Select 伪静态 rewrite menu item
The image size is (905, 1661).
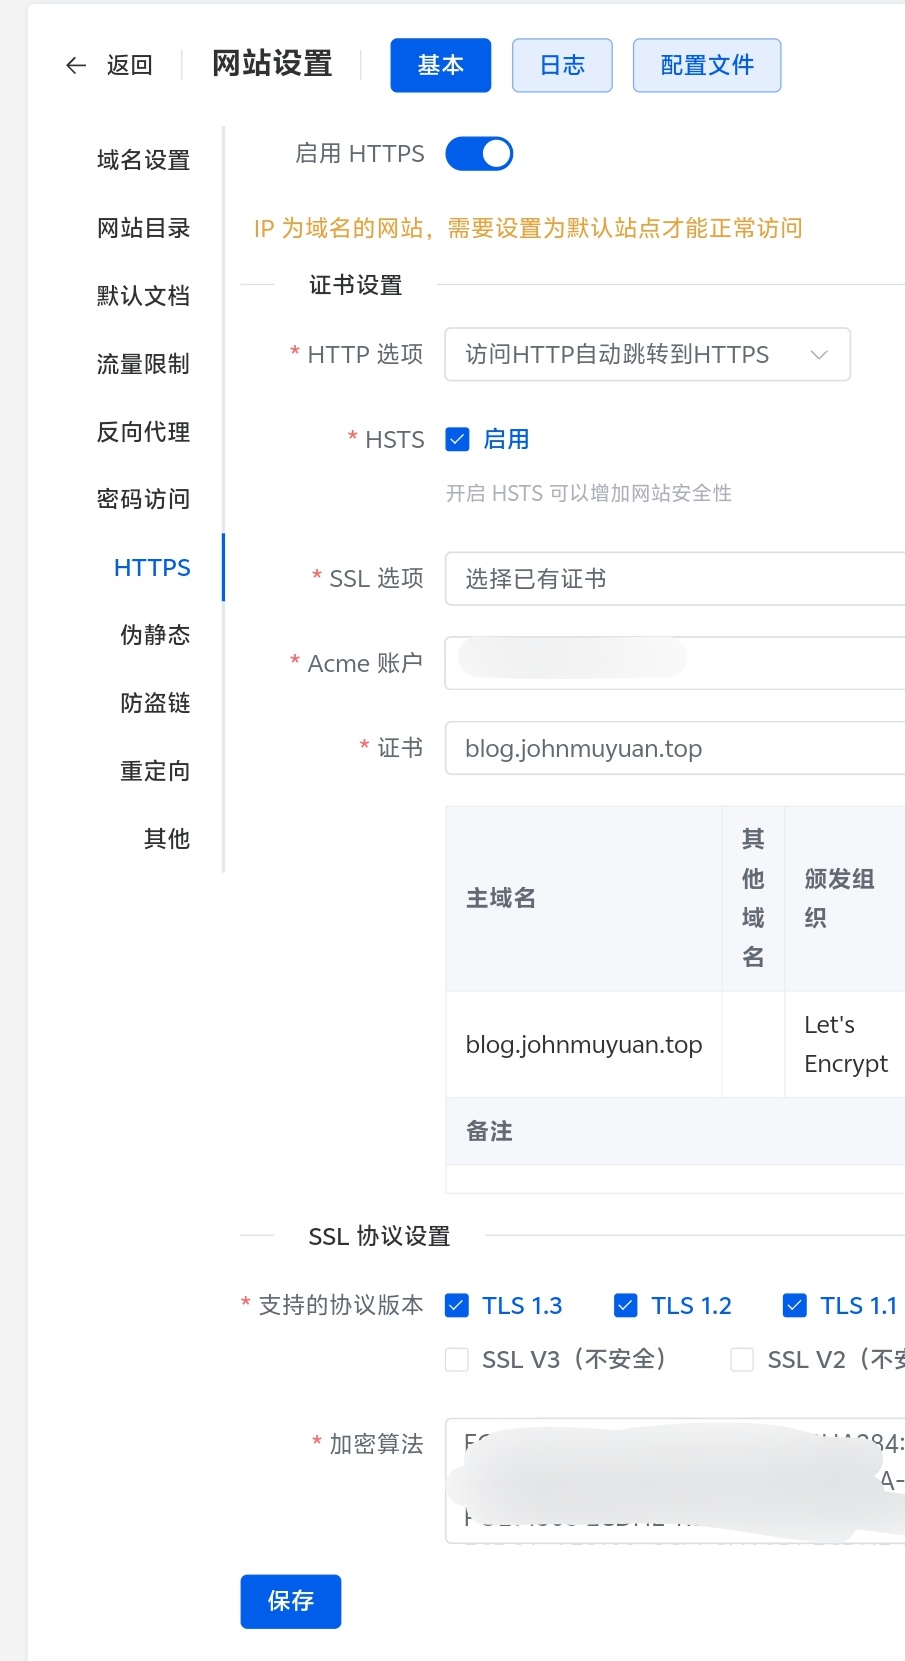tap(155, 635)
